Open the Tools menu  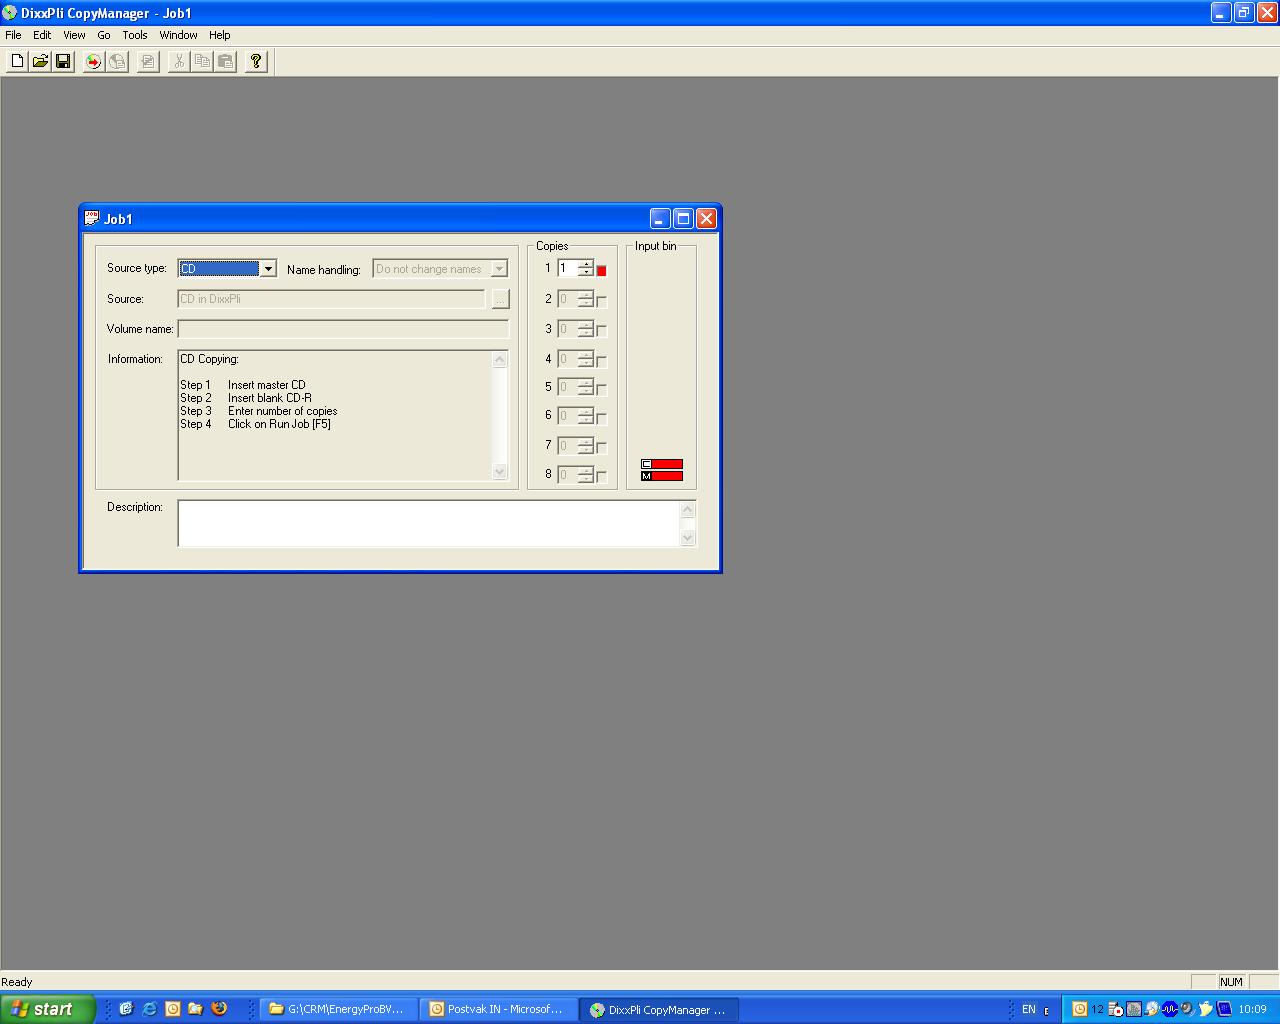pyautogui.click(x=134, y=35)
